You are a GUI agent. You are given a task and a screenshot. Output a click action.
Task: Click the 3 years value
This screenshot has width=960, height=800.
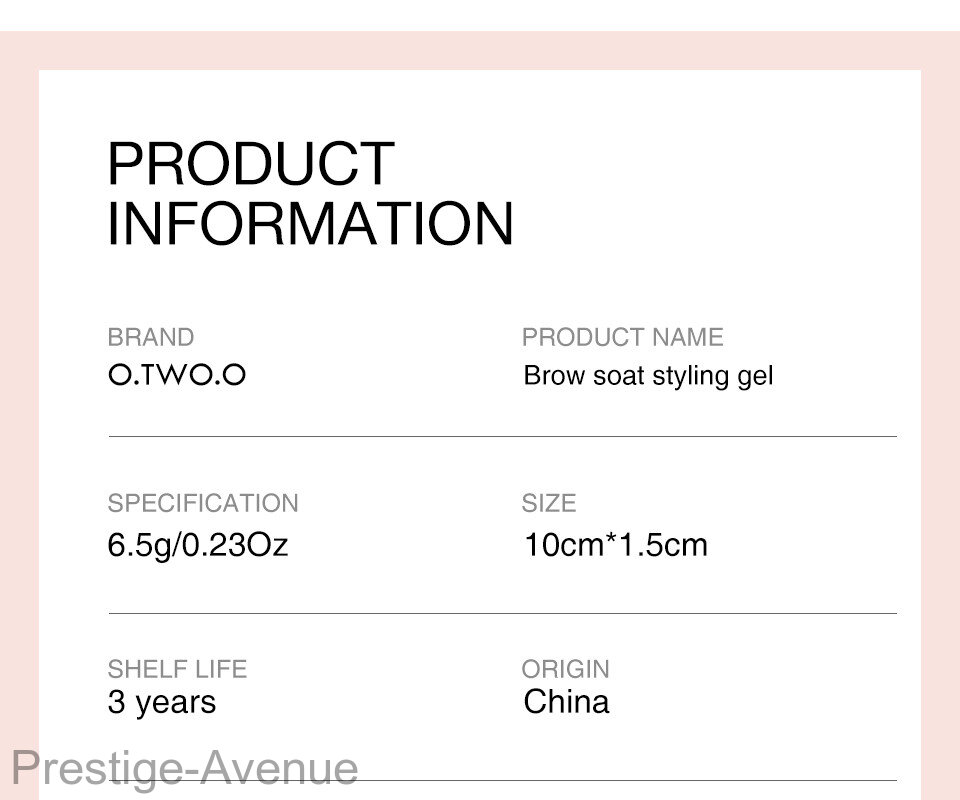[162, 703]
